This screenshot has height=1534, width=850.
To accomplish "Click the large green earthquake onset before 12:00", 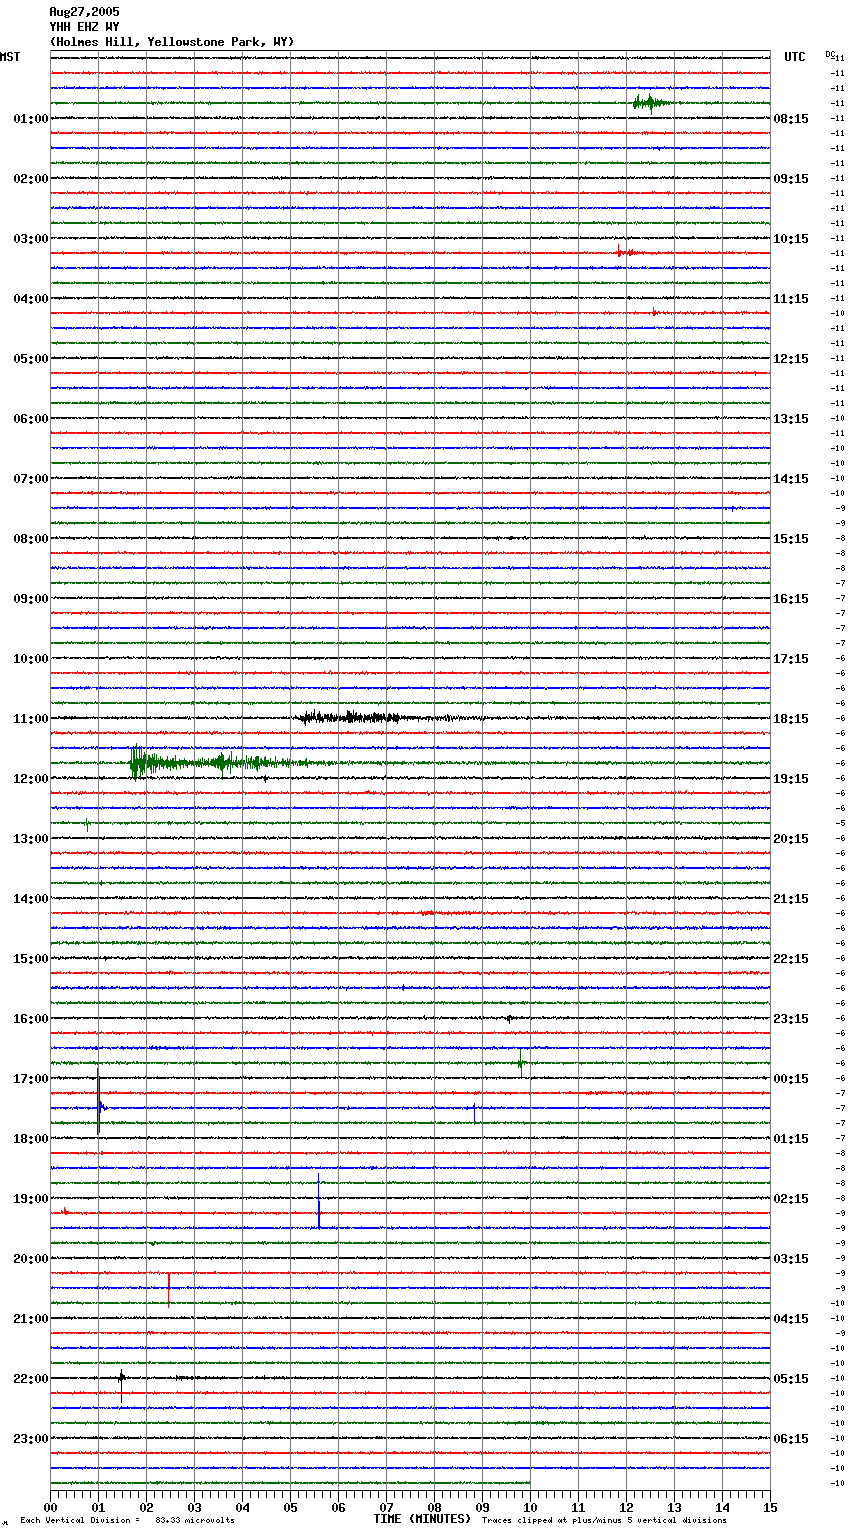I will [138, 764].
